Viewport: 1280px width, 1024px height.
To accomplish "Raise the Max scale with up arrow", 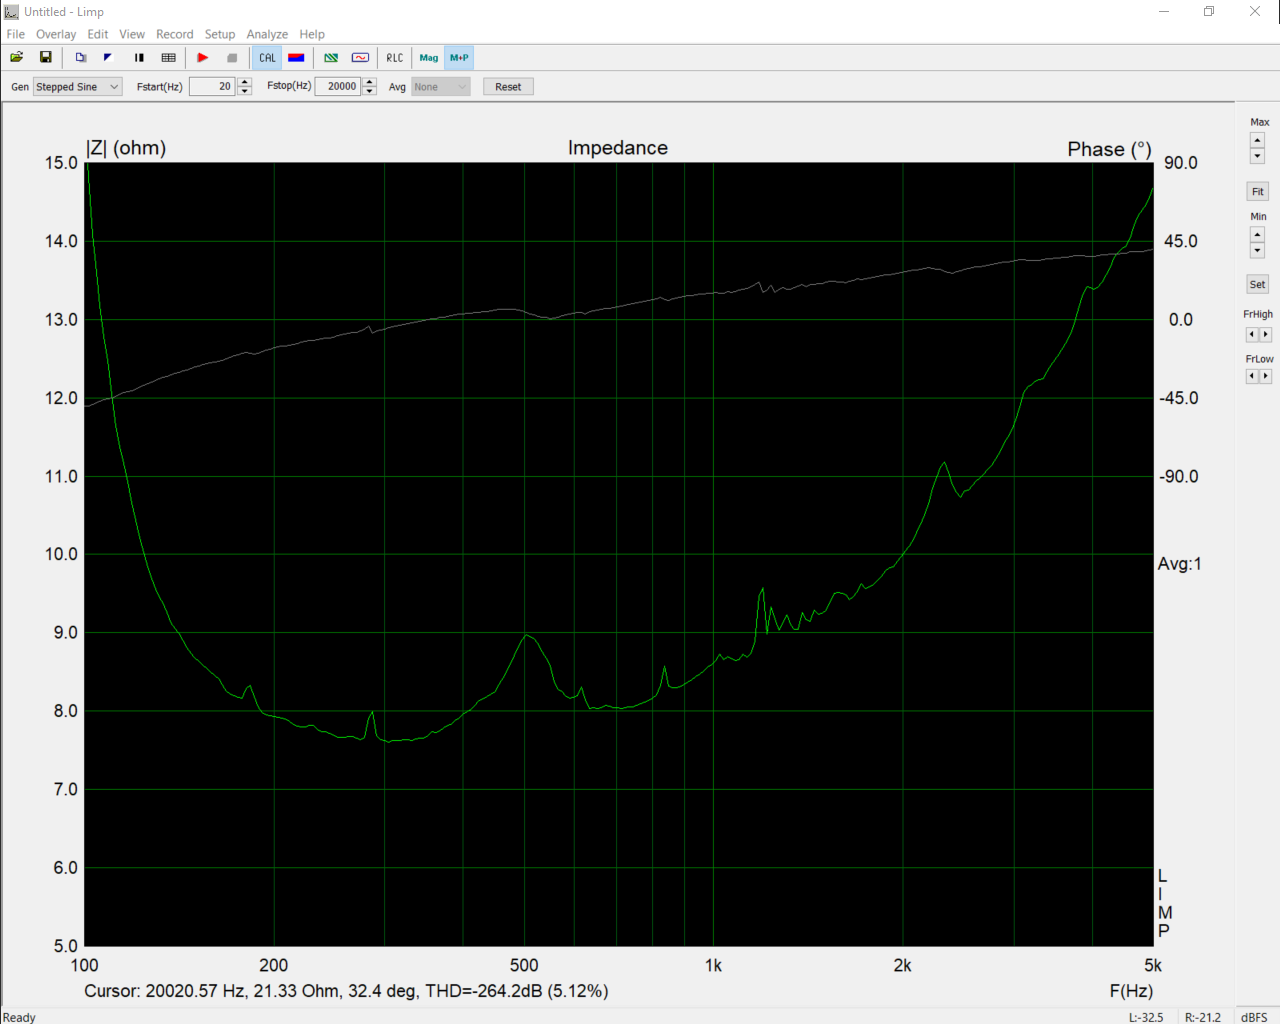I will [1257, 140].
